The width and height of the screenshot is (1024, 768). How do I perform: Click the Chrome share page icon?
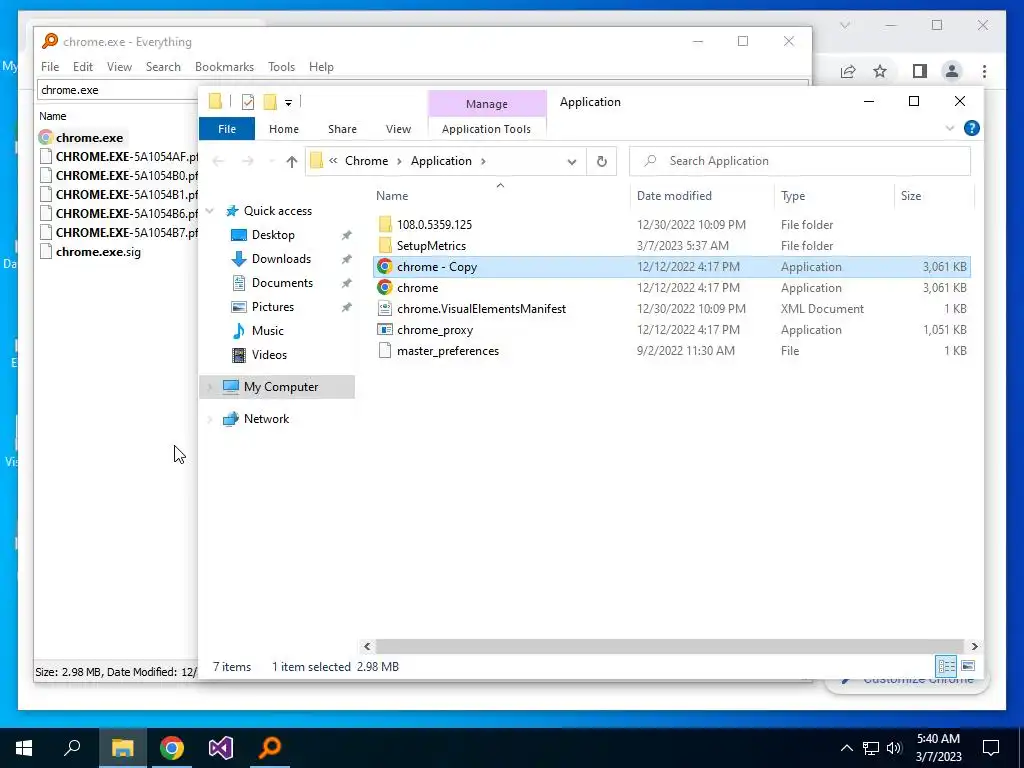pyautogui.click(x=848, y=71)
